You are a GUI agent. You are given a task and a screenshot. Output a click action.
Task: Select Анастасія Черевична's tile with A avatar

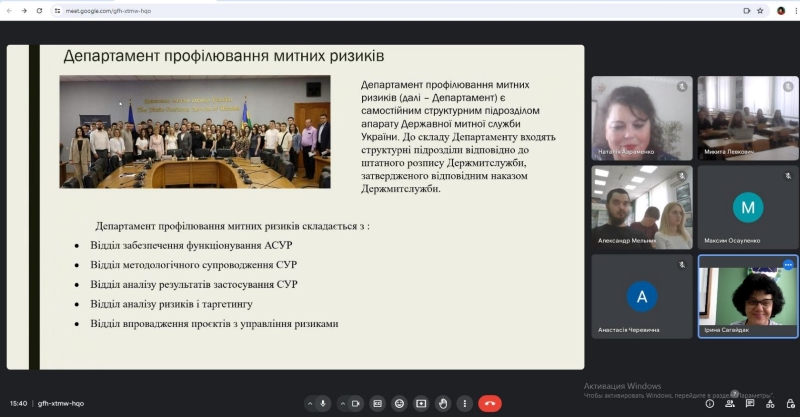point(642,296)
